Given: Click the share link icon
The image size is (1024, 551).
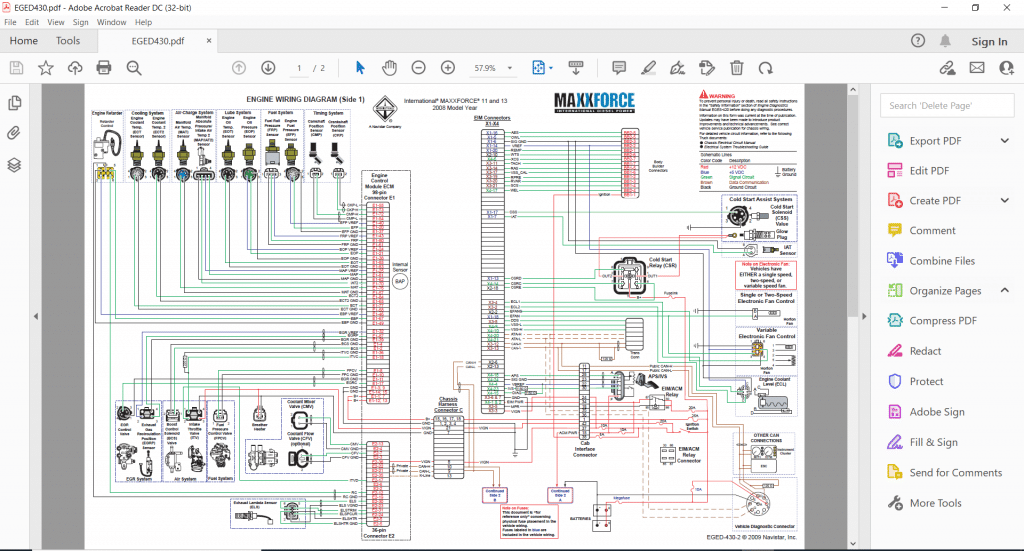Looking at the screenshot, I should (948, 68).
